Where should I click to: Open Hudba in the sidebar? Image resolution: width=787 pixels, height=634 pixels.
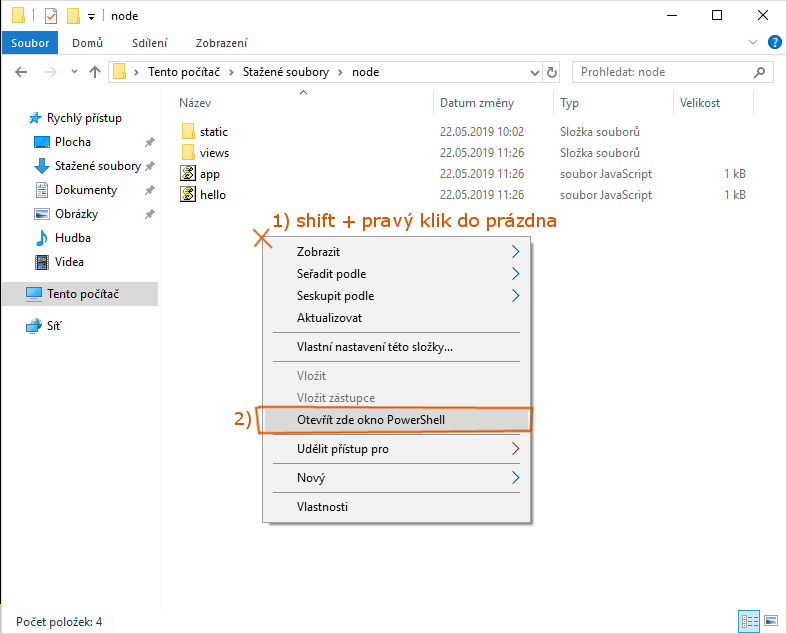[x=73, y=238]
